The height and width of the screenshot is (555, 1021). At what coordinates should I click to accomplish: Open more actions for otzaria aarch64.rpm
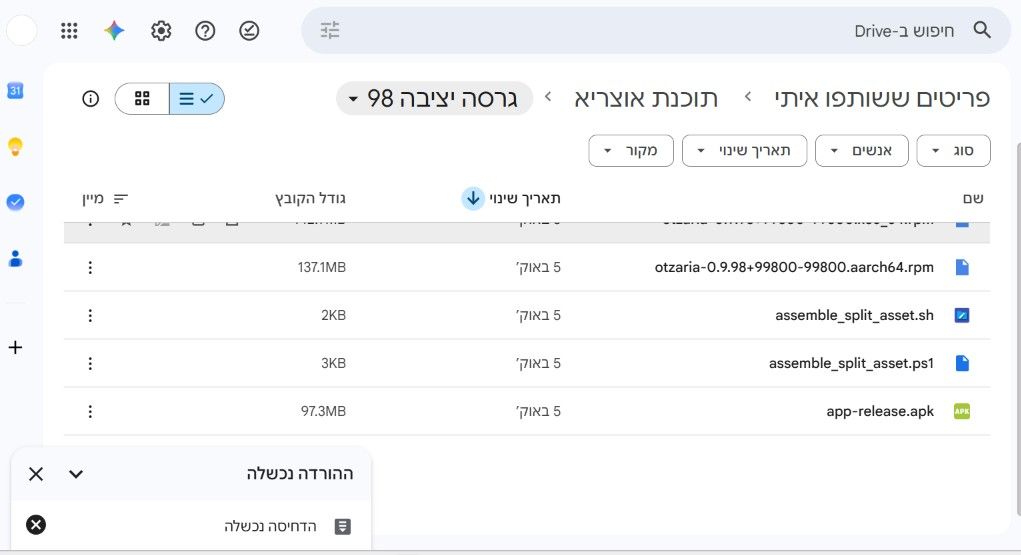click(x=90, y=267)
